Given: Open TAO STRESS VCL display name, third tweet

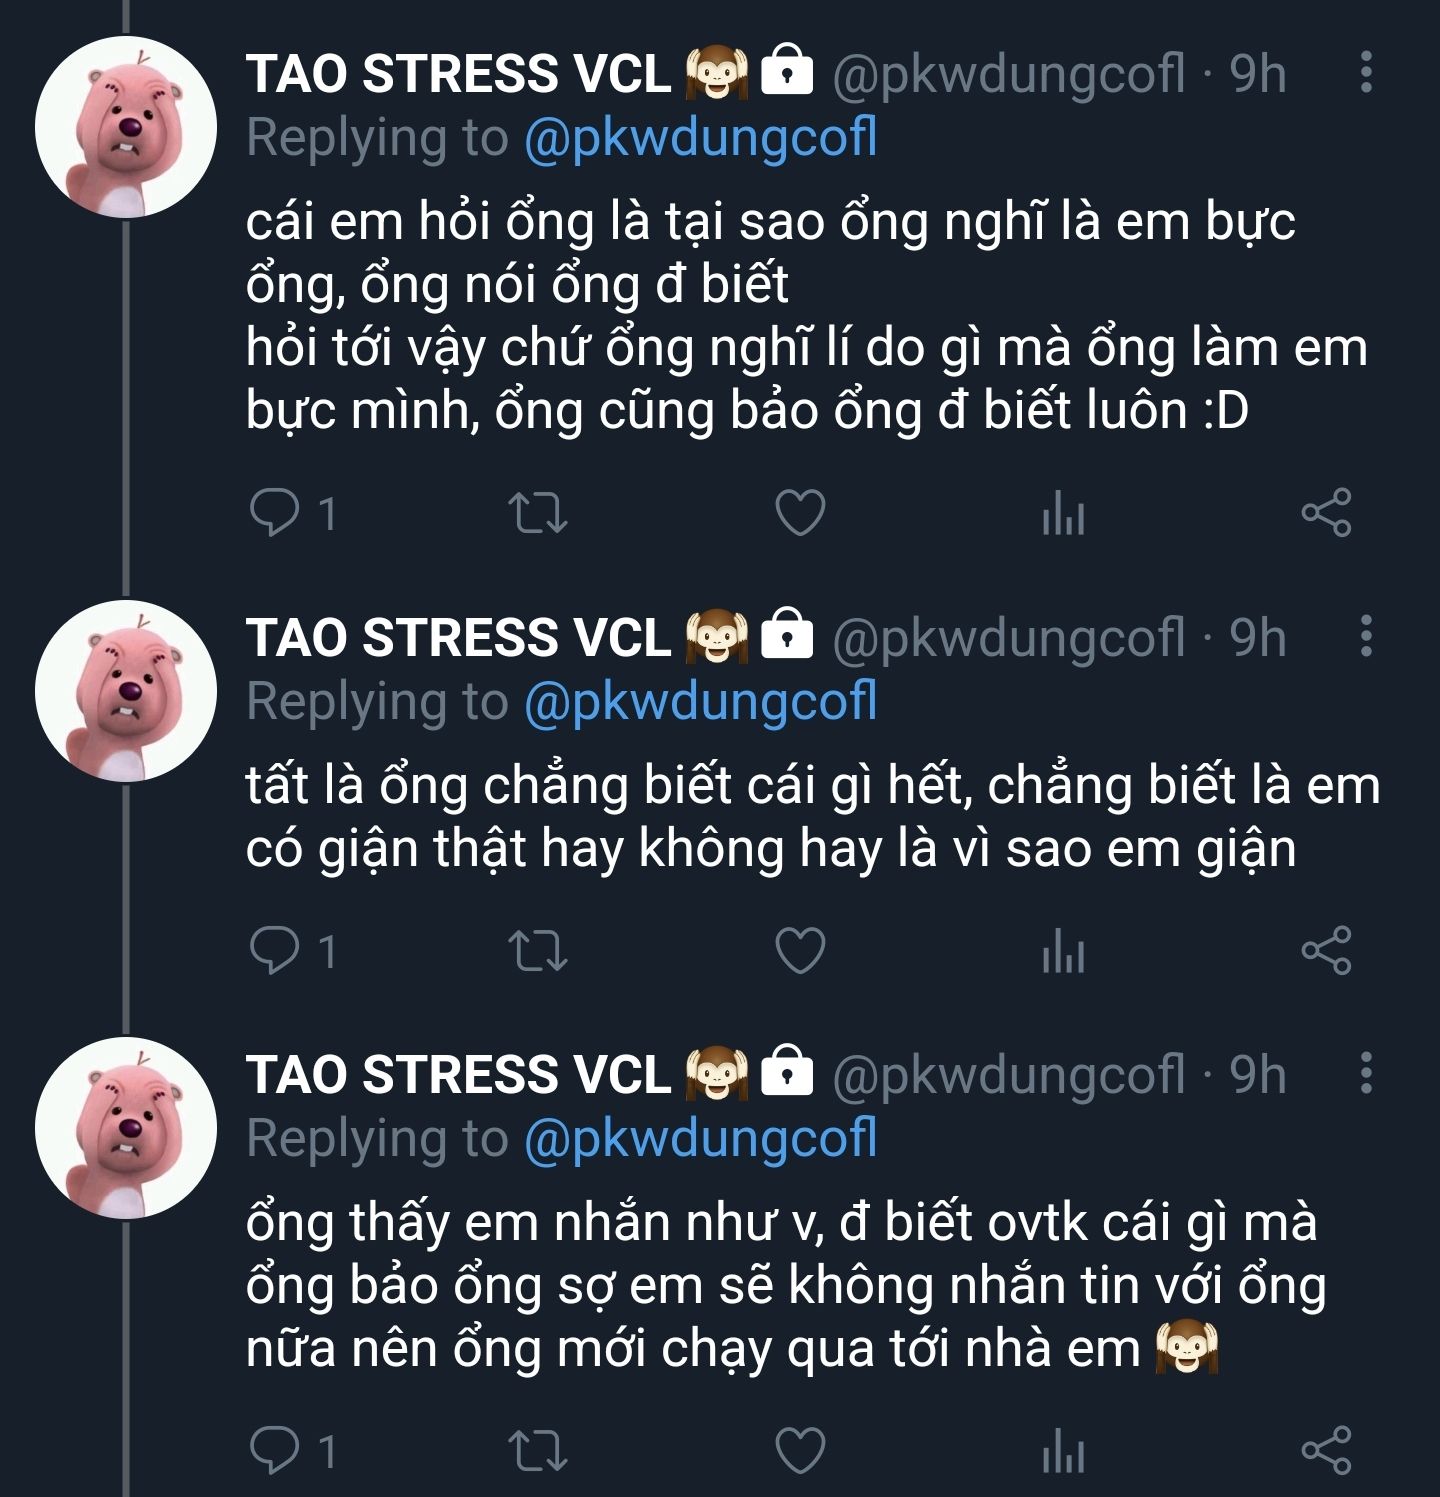Looking at the screenshot, I should (x=459, y=1074).
